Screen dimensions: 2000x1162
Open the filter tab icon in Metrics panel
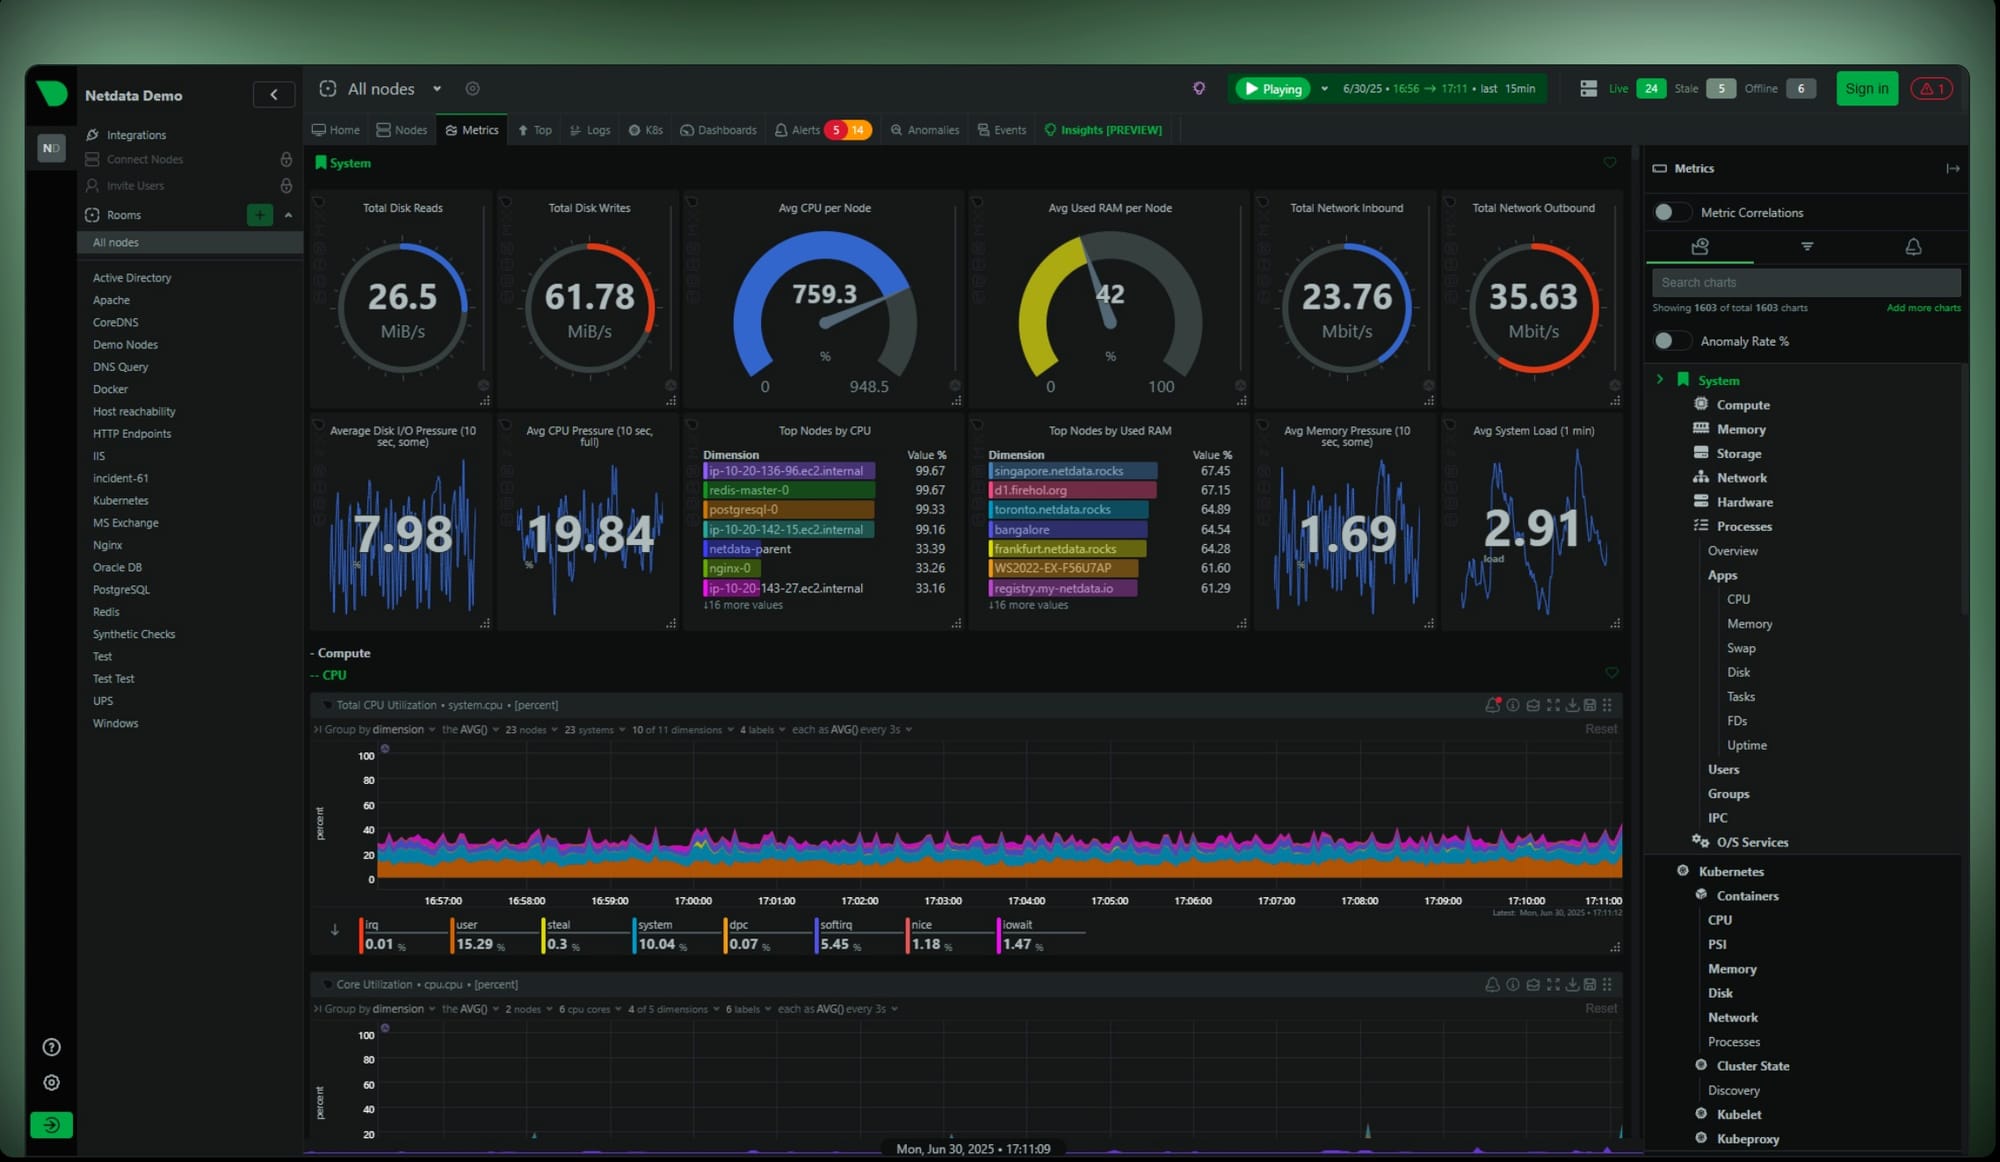click(x=1806, y=246)
